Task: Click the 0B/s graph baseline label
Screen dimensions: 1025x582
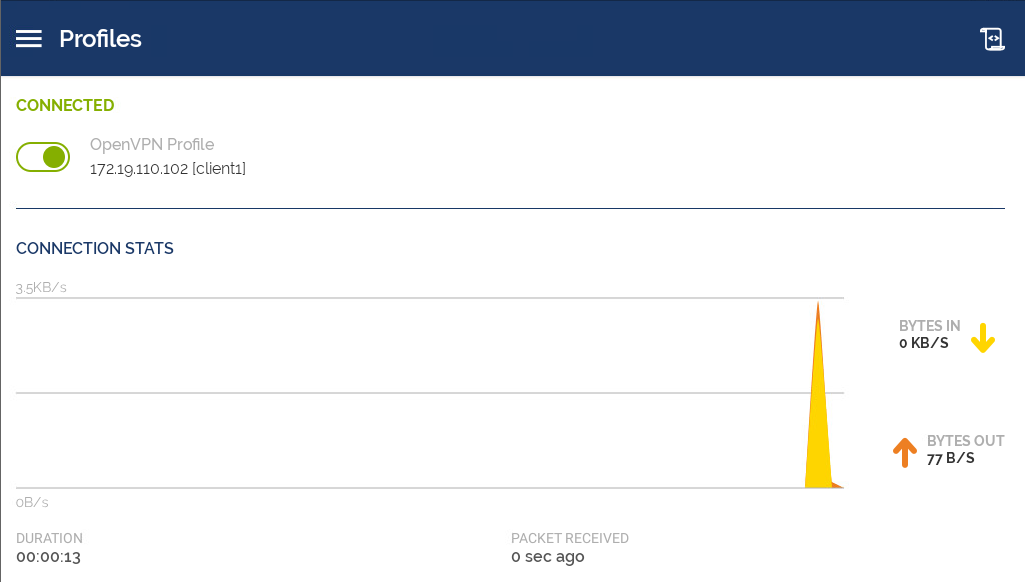Action: [32, 502]
